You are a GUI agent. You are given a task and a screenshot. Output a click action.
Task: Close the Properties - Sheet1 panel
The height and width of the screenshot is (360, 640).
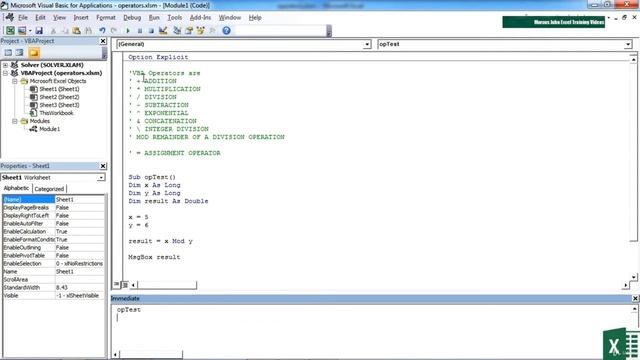tap(103, 166)
